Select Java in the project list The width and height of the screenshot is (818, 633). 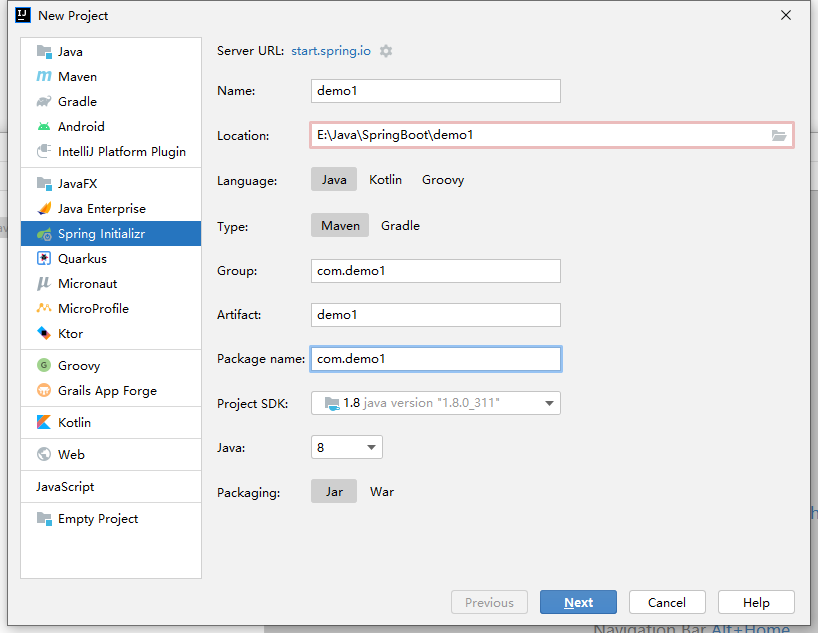(111, 52)
